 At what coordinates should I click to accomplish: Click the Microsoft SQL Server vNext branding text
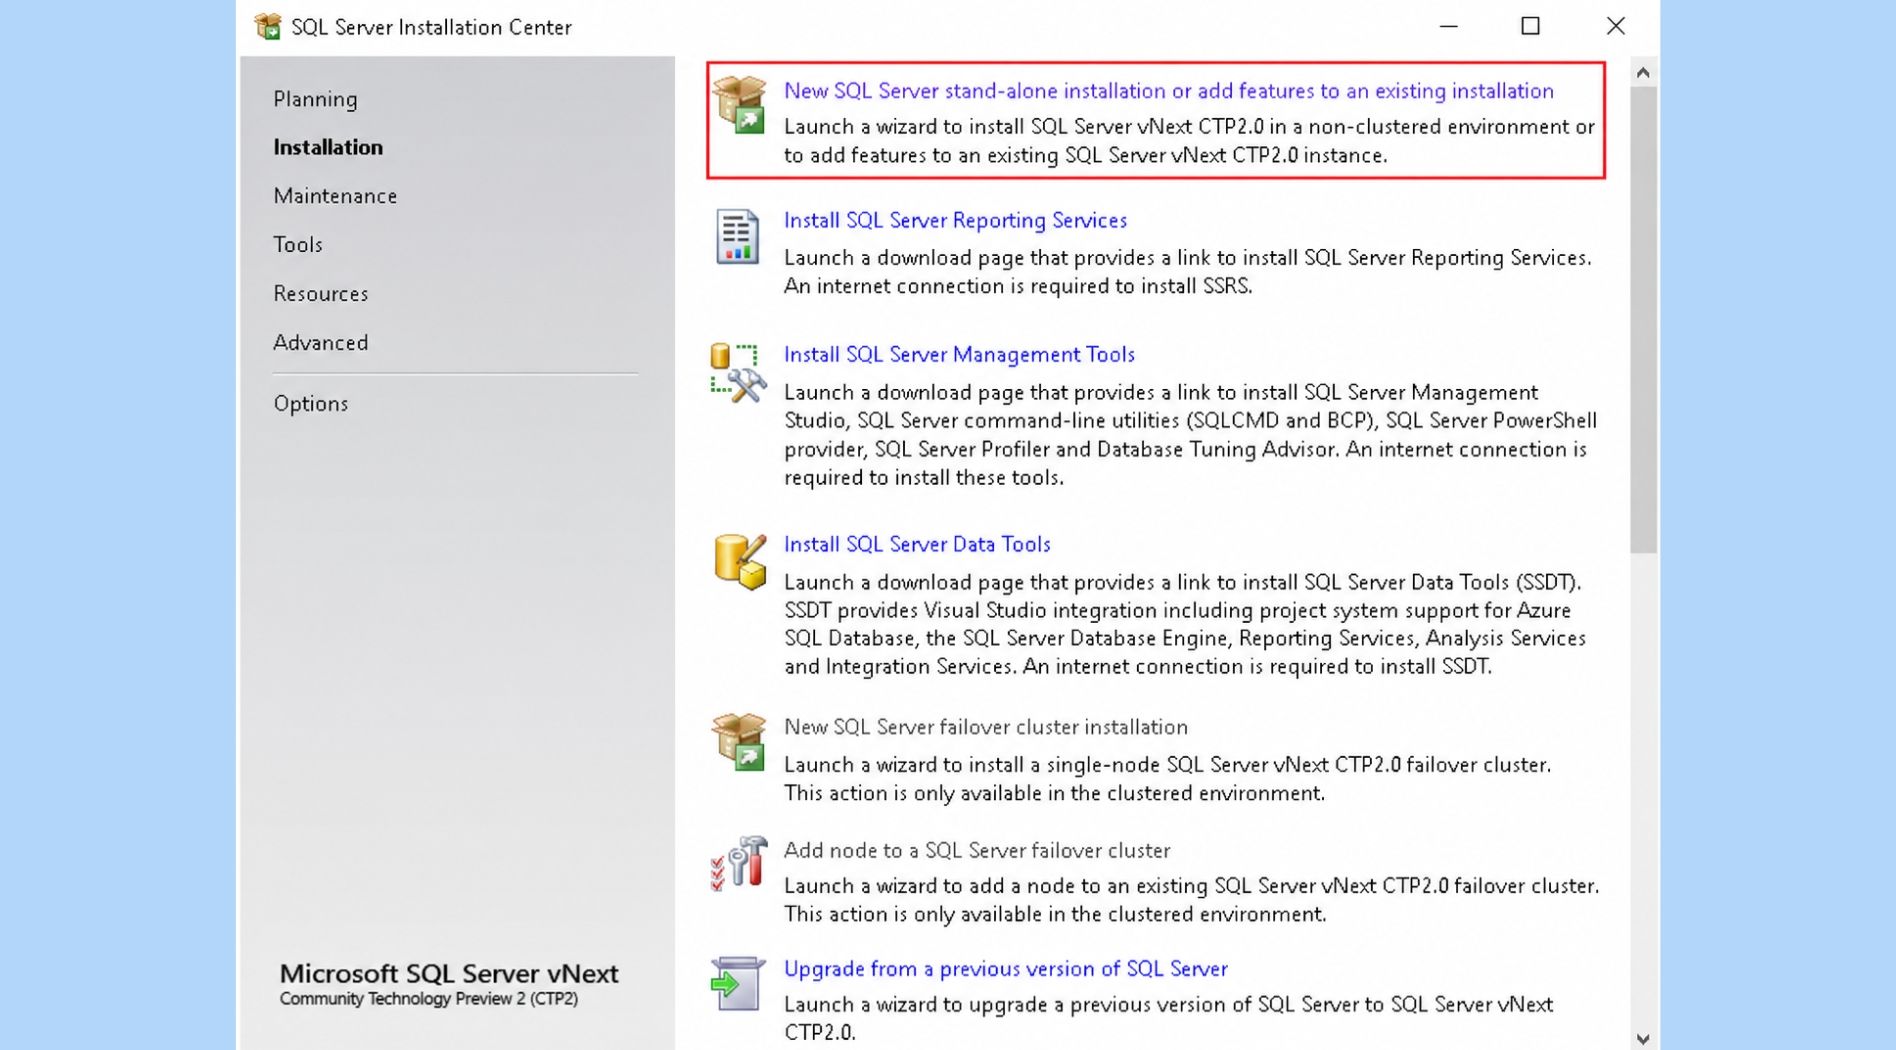pos(449,973)
